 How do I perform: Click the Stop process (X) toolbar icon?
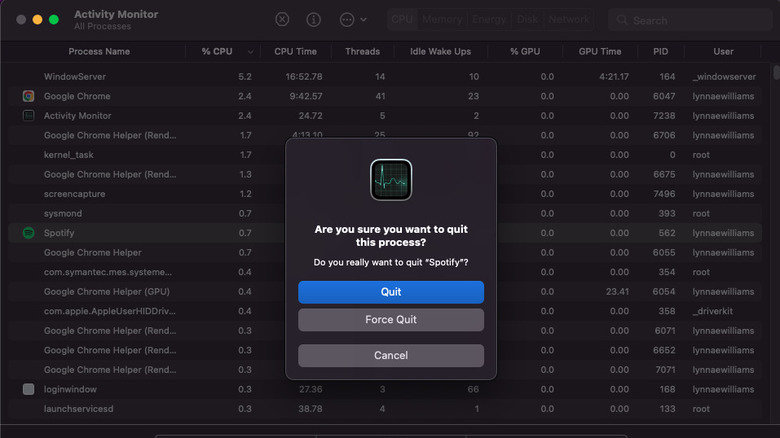coord(282,19)
